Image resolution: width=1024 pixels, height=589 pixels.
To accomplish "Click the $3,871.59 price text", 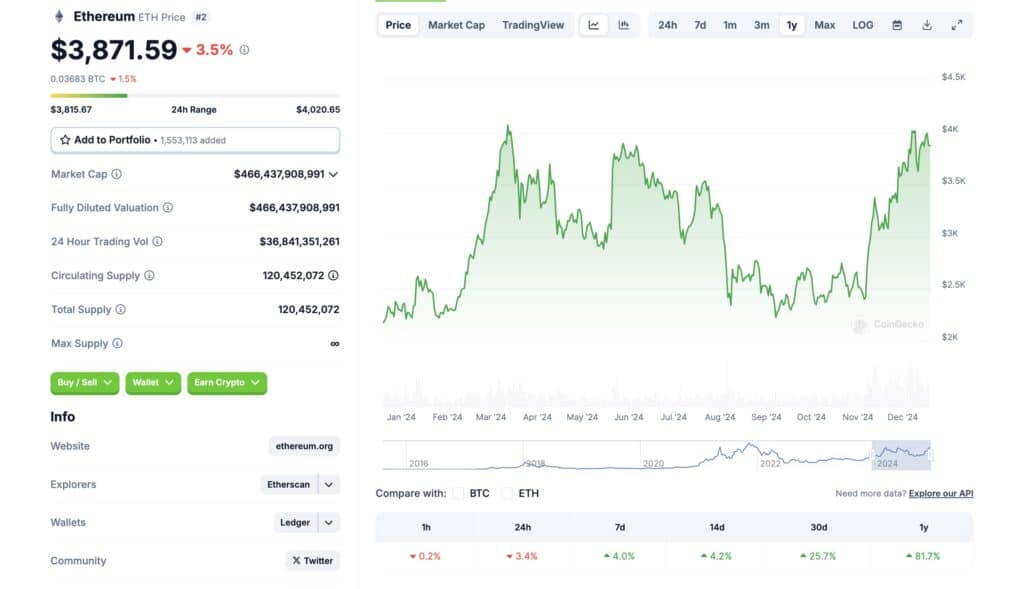I will pyautogui.click(x=114, y=50).
